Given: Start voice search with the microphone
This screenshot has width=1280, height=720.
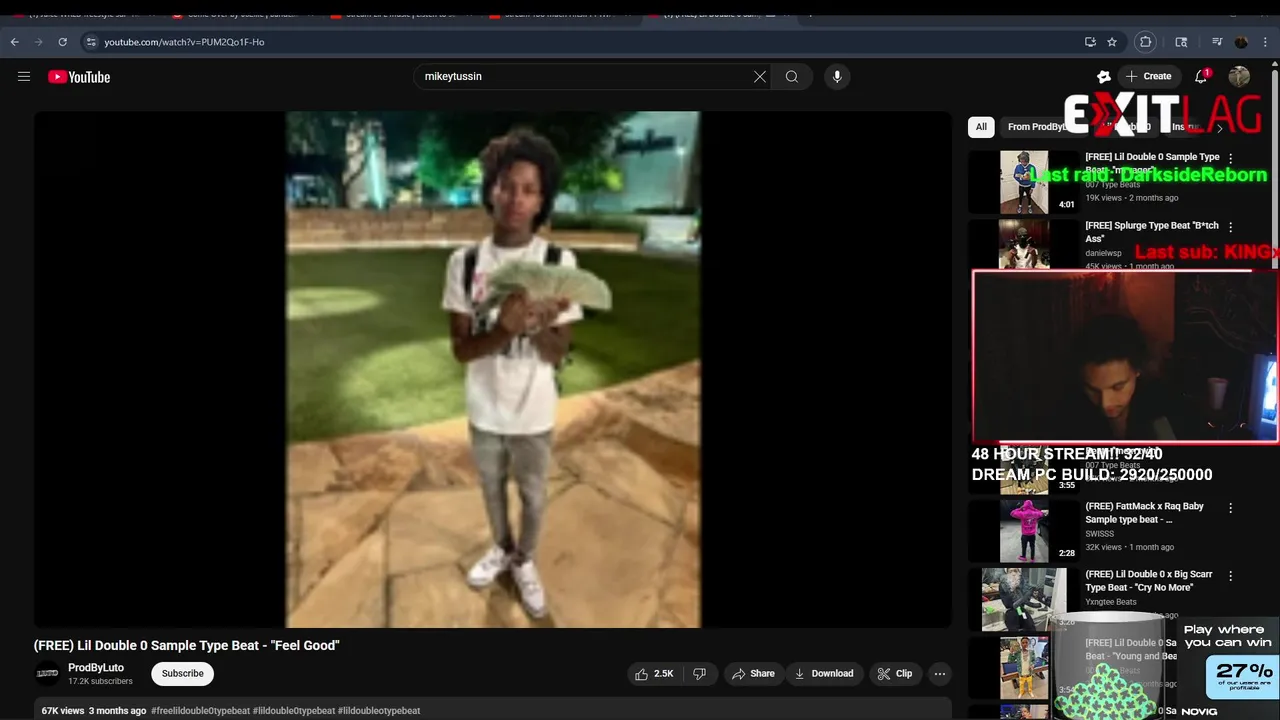Looking at the screenshot, I should coord(837,77).
